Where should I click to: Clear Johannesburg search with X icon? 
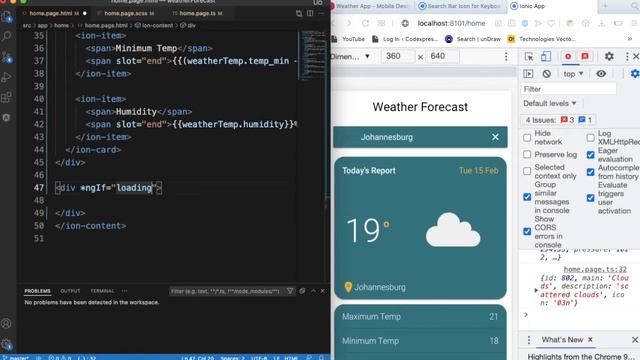pyautogui.click(x=495, y=137)
